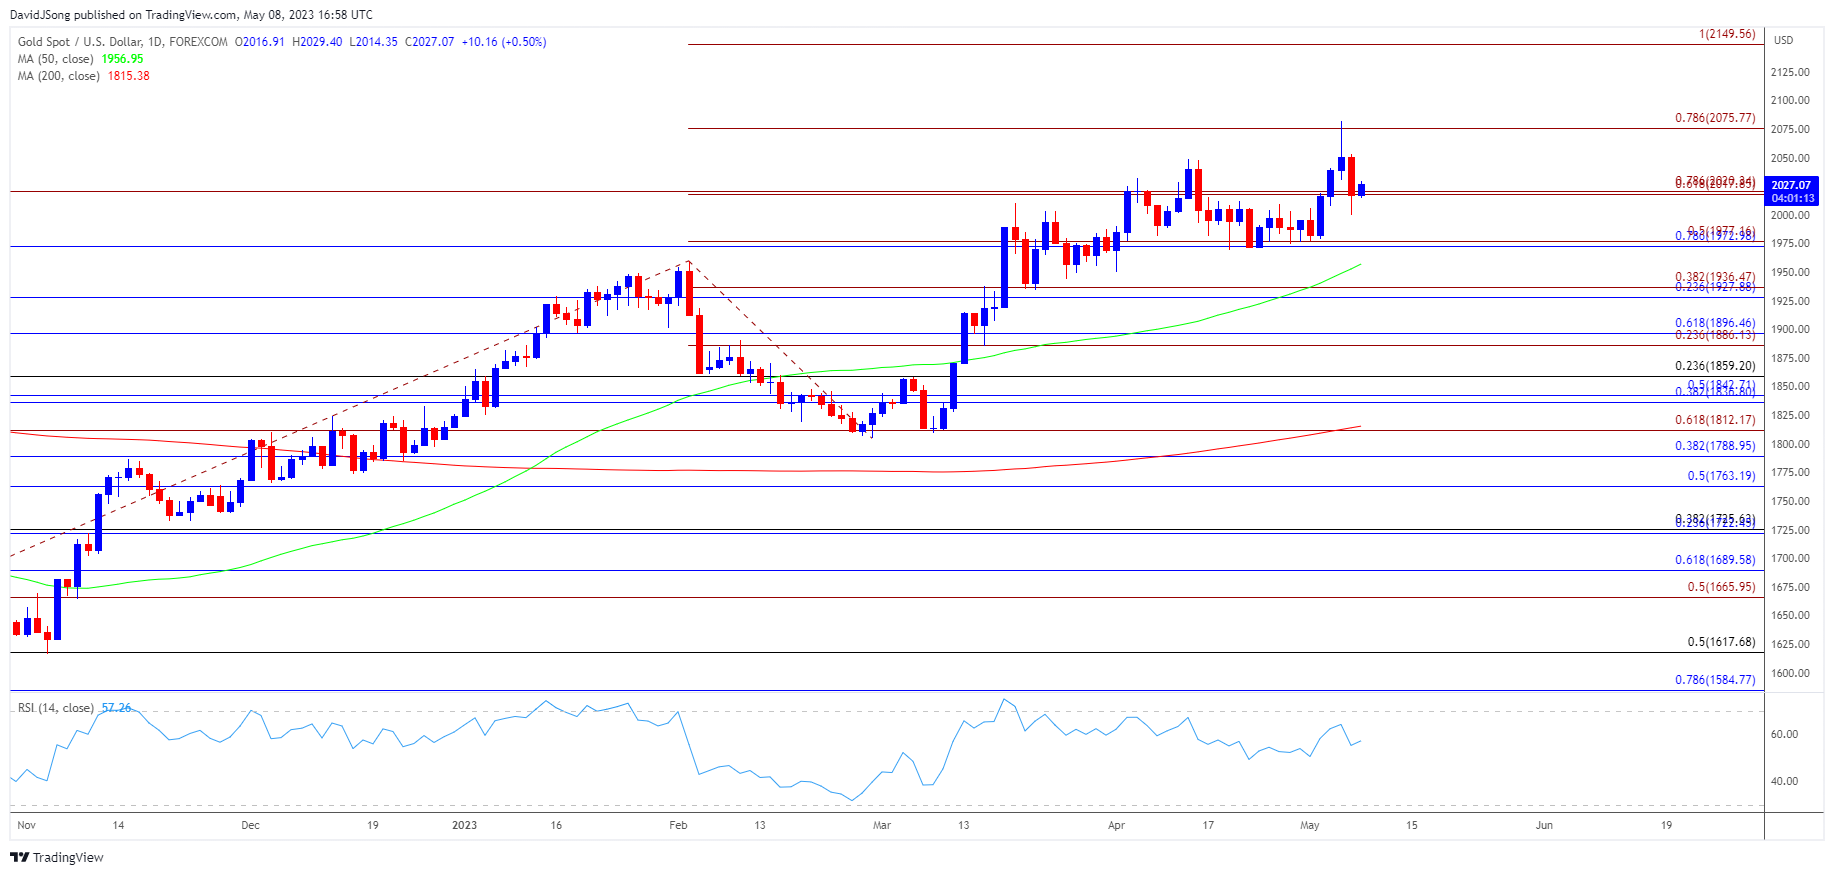Click the RSI (14, close) indicator label
The height and width of the screenshot is (875, 1834).
coord(56,708)
